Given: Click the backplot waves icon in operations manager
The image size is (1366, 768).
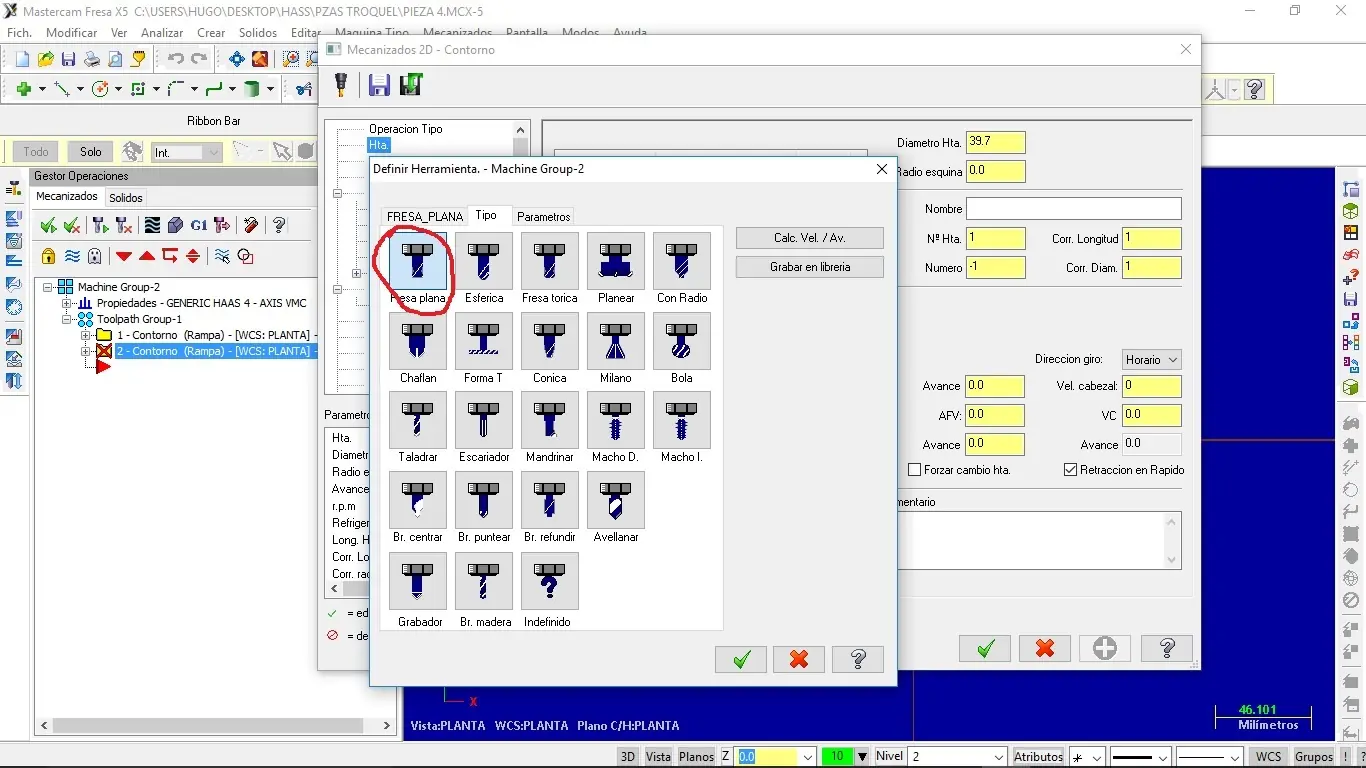Looking at the screenshot, I should click(152, 225).
